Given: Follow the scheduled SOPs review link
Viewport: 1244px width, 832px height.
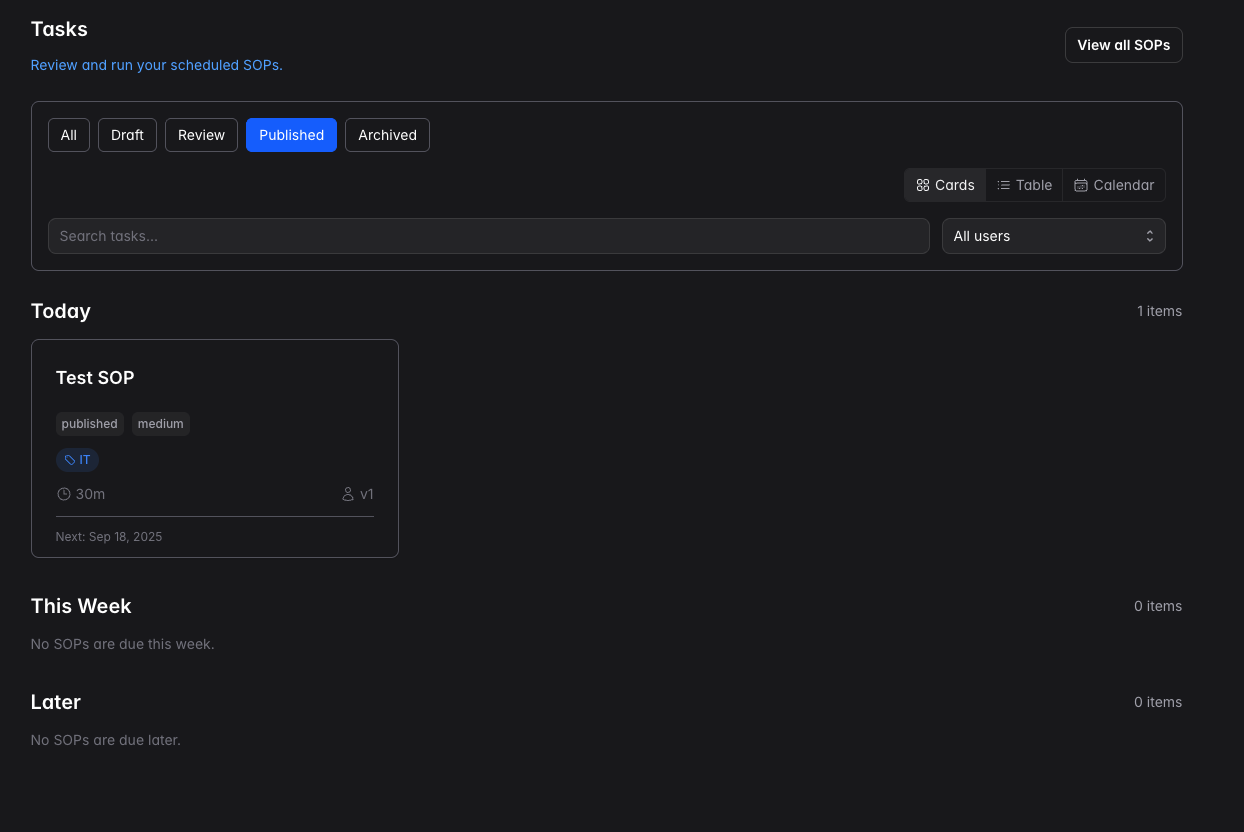Looking at the screenshot, I should (x=156, y=65).
